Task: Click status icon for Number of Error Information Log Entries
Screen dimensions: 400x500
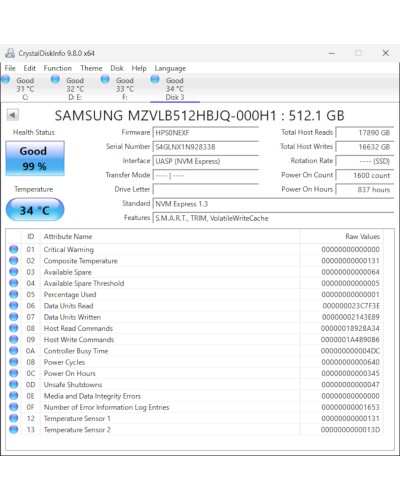Action: coord(14,407)
